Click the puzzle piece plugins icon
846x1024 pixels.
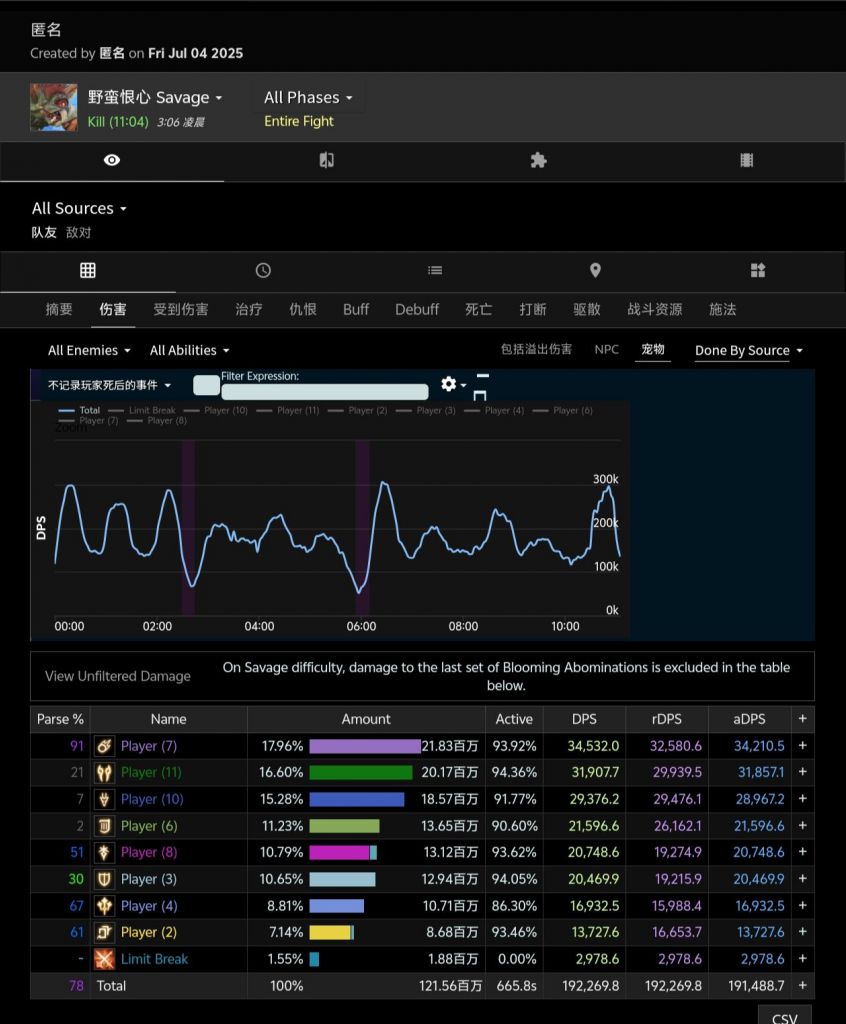point(537,161)
